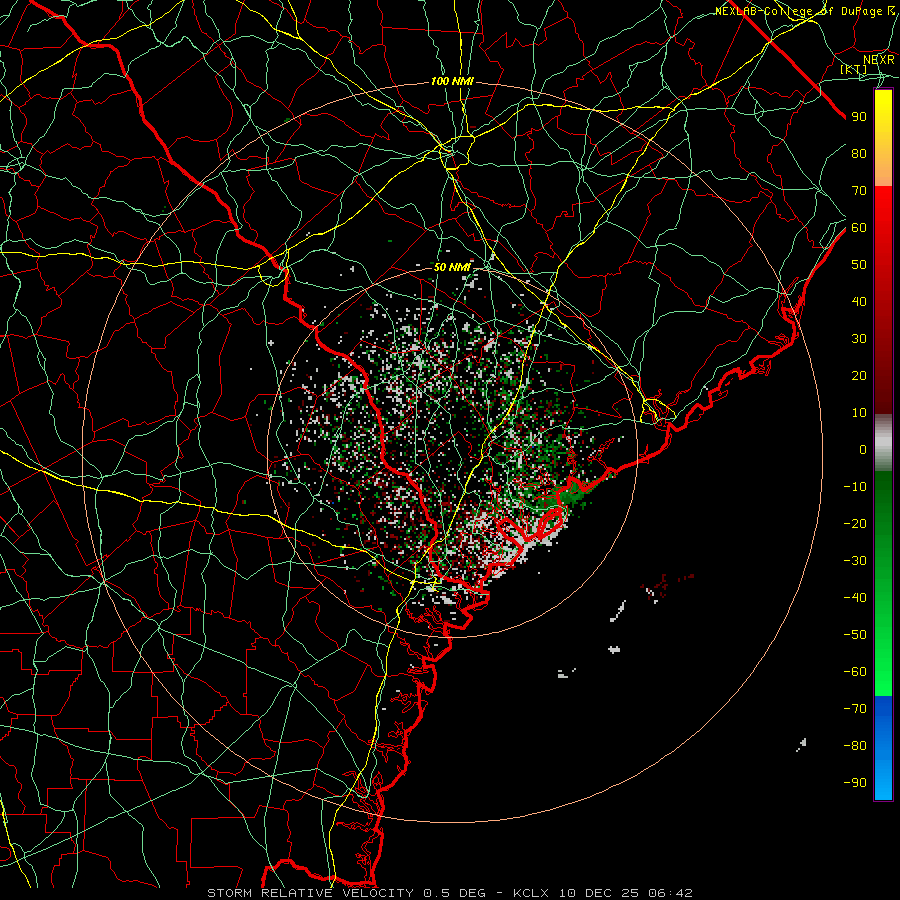Click the NEXLAB-College of DuPage credit text
The height and width of the screenshot is (900, 900).
tap(805, 11)
